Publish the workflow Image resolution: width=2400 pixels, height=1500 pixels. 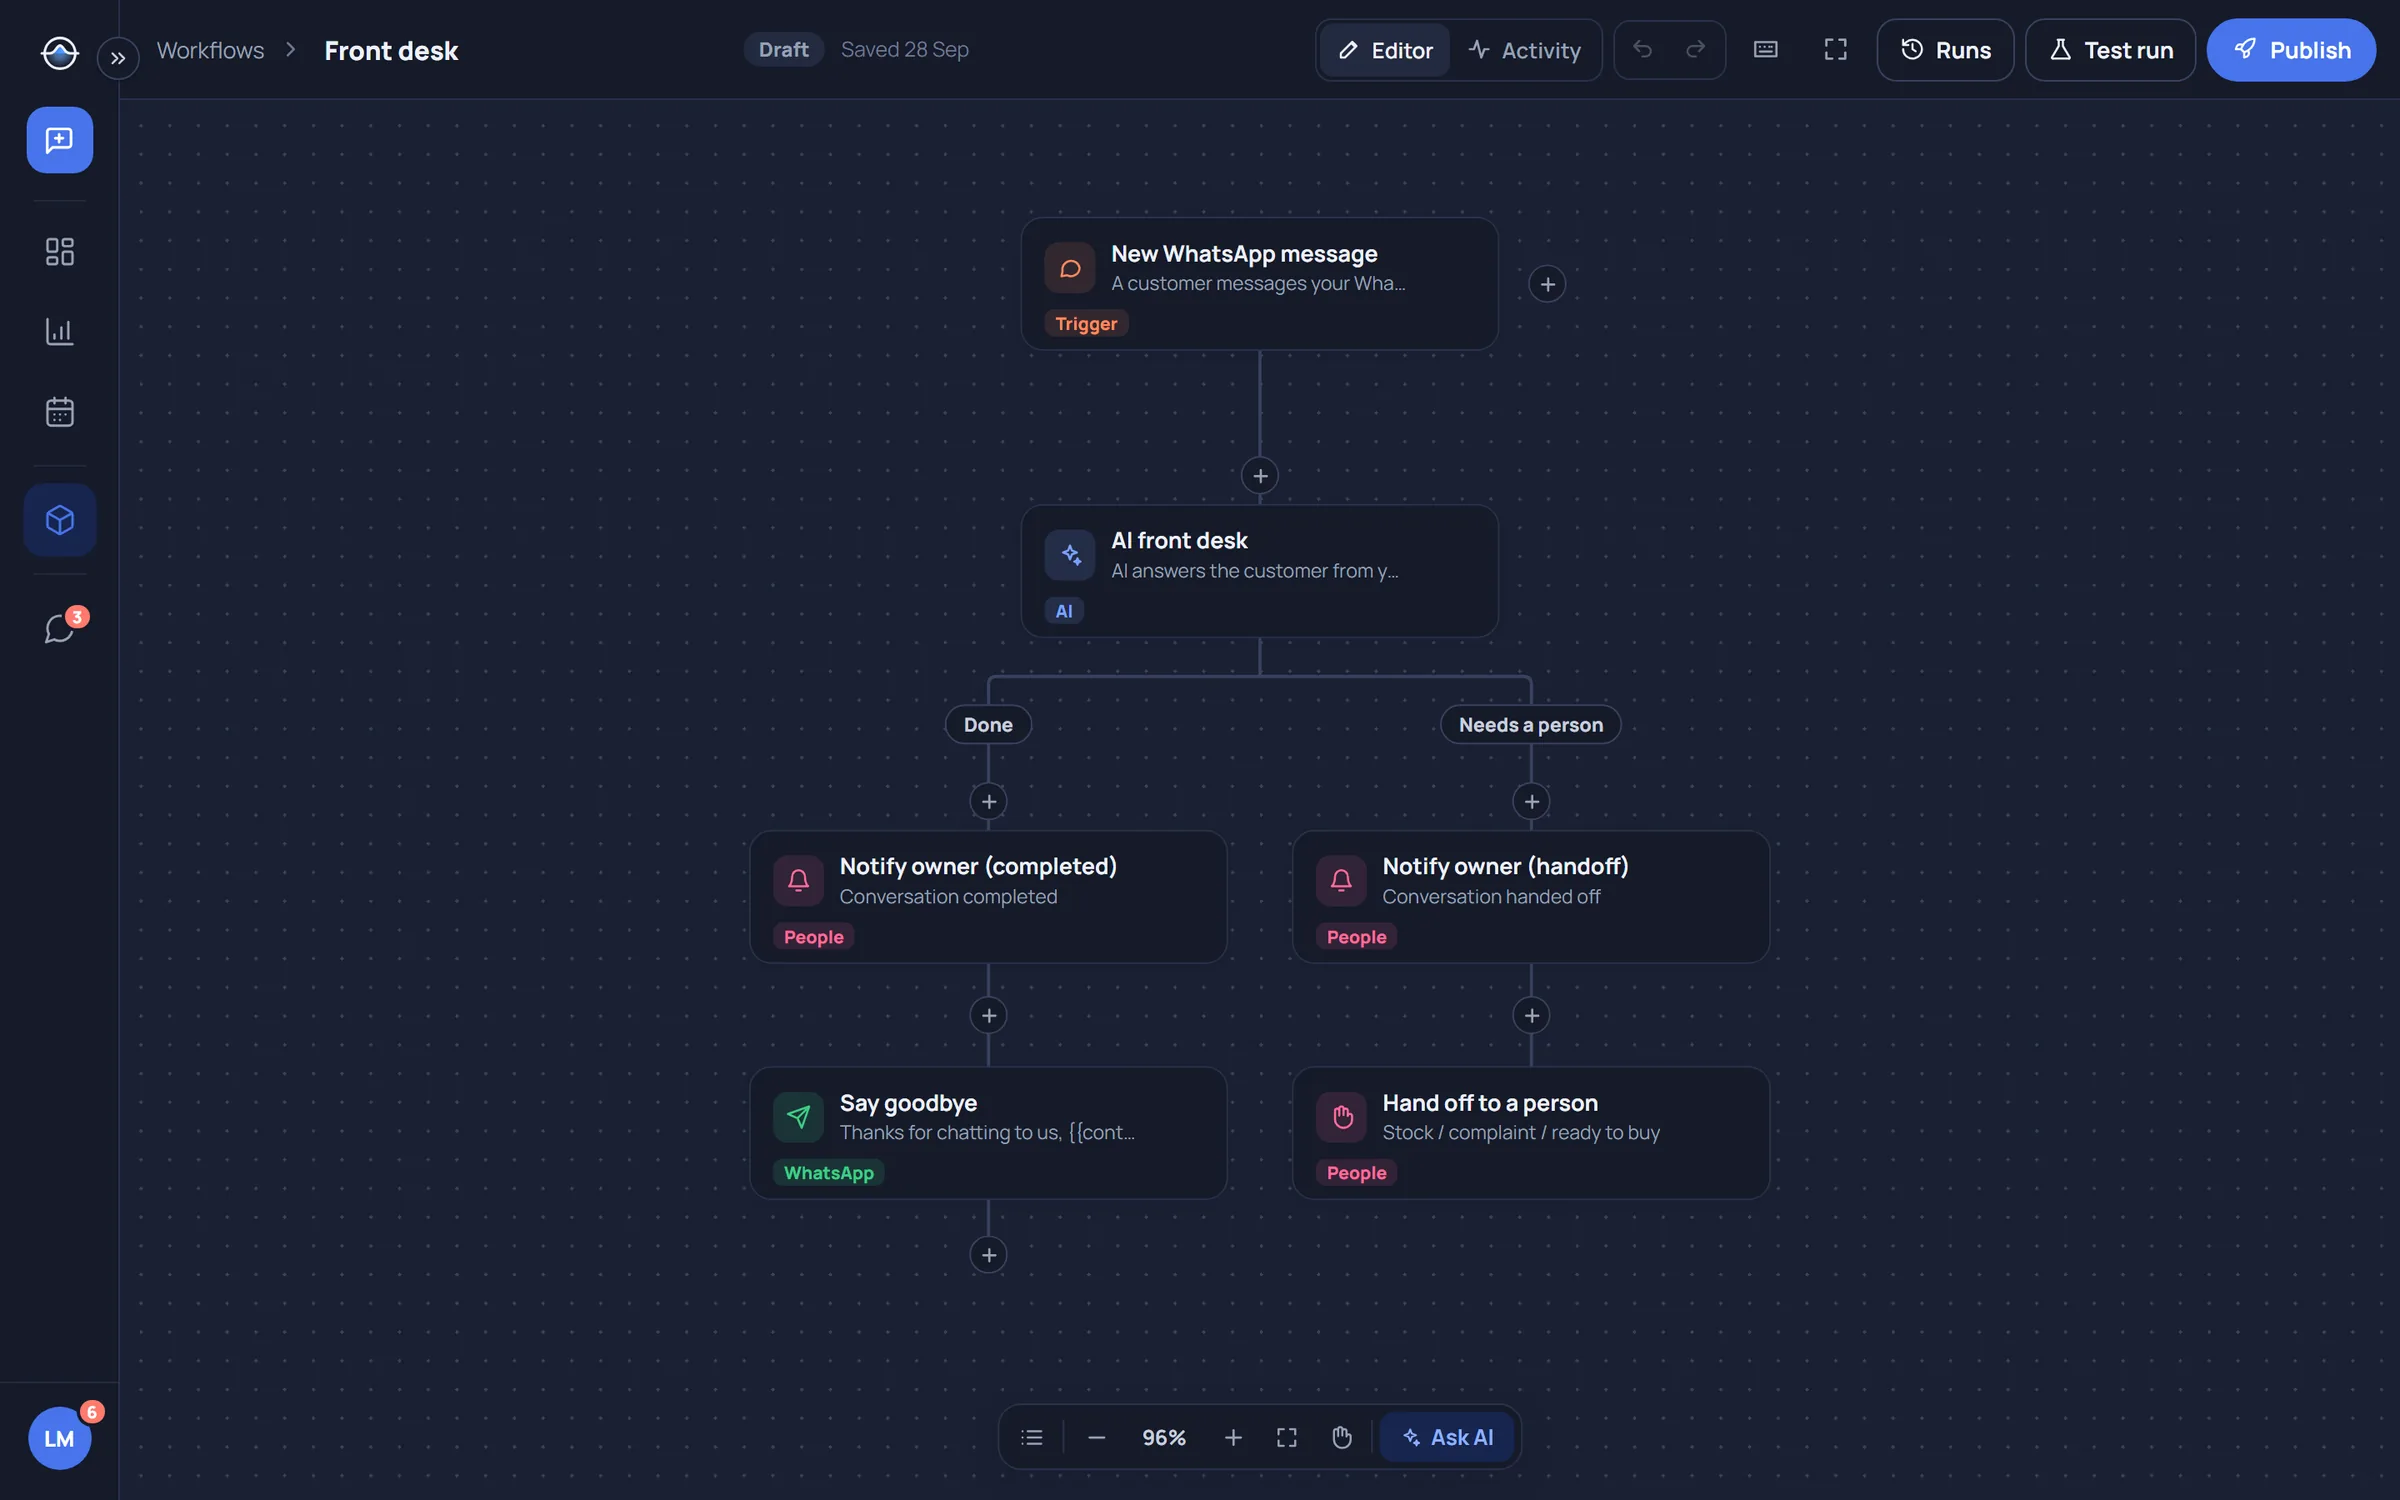[2291, 50]
